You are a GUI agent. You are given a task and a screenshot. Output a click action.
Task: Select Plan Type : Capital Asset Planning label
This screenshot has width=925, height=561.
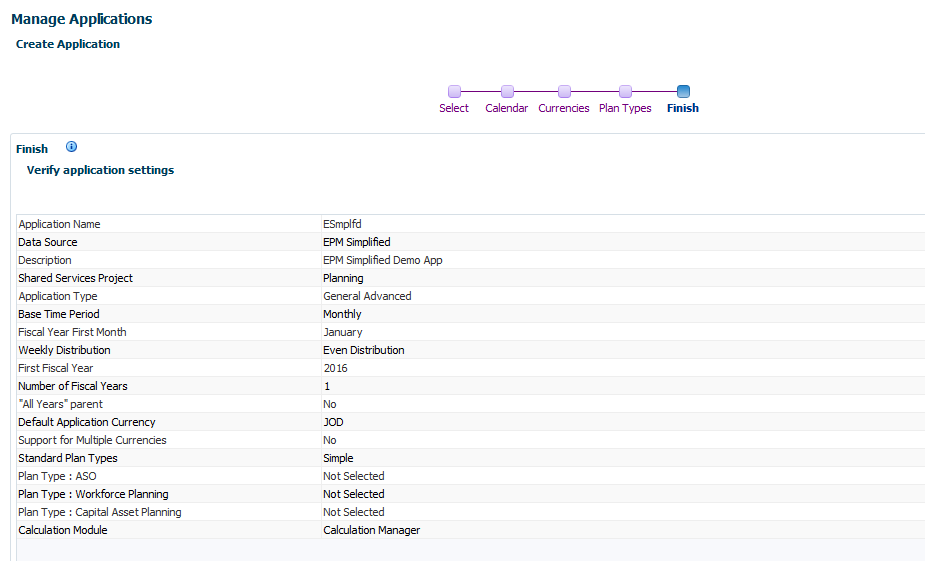coord(100,512)
